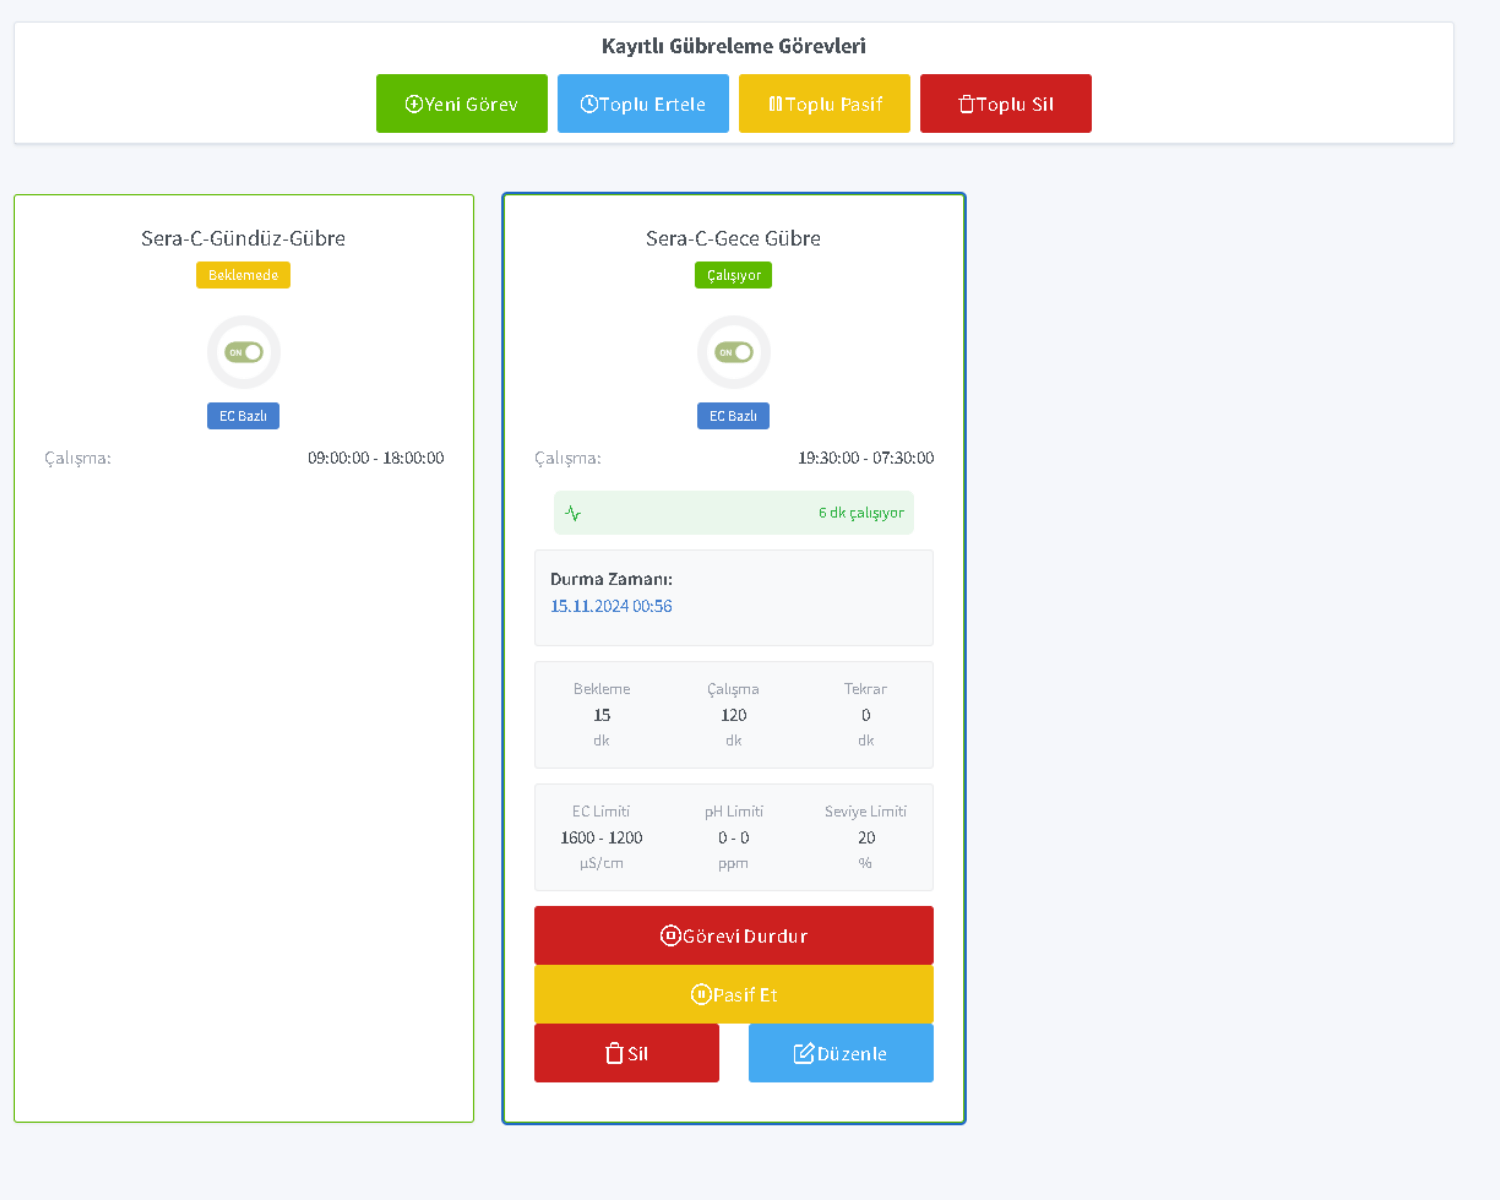Click the EC Limiti value 1600 - 1200
Viewport: 1500px width, 1200px height.
point(601,838)
